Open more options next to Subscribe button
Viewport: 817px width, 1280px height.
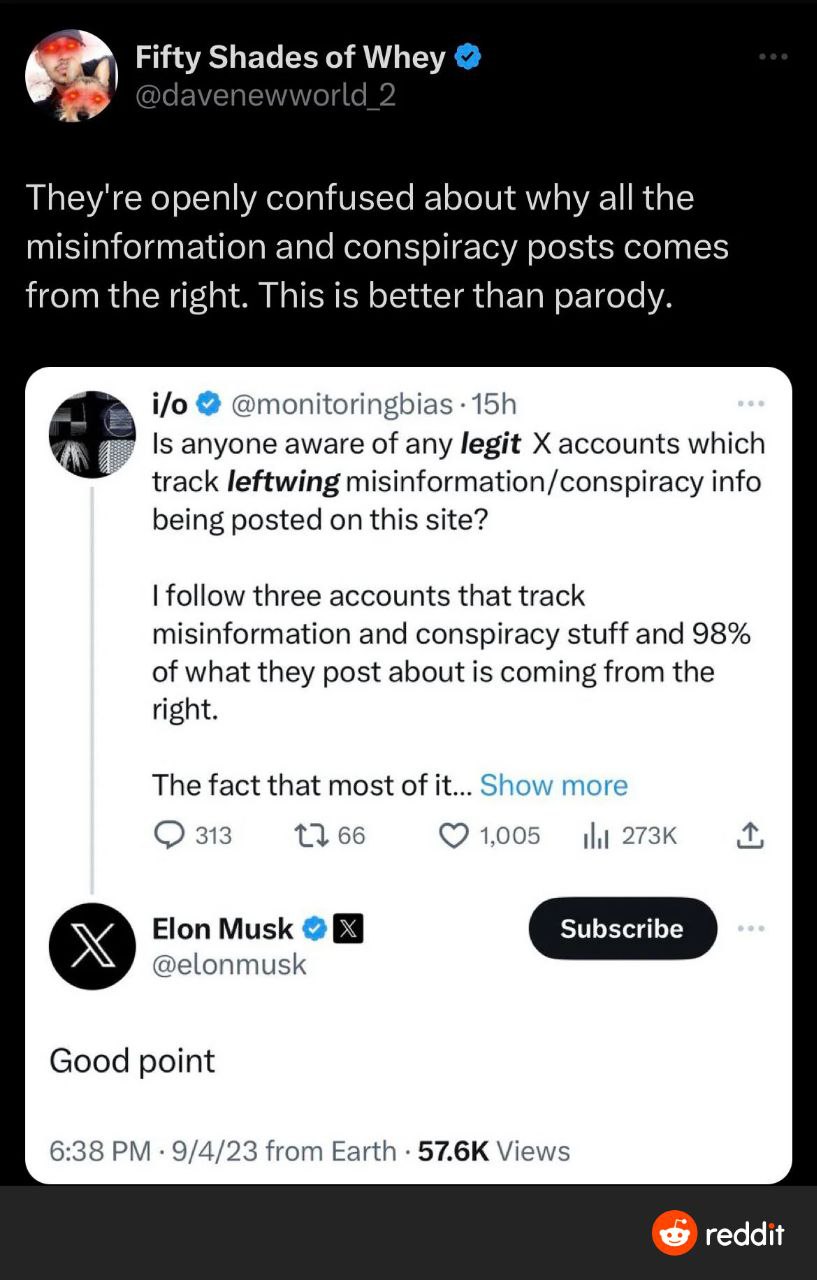click(x=749, y=928)
